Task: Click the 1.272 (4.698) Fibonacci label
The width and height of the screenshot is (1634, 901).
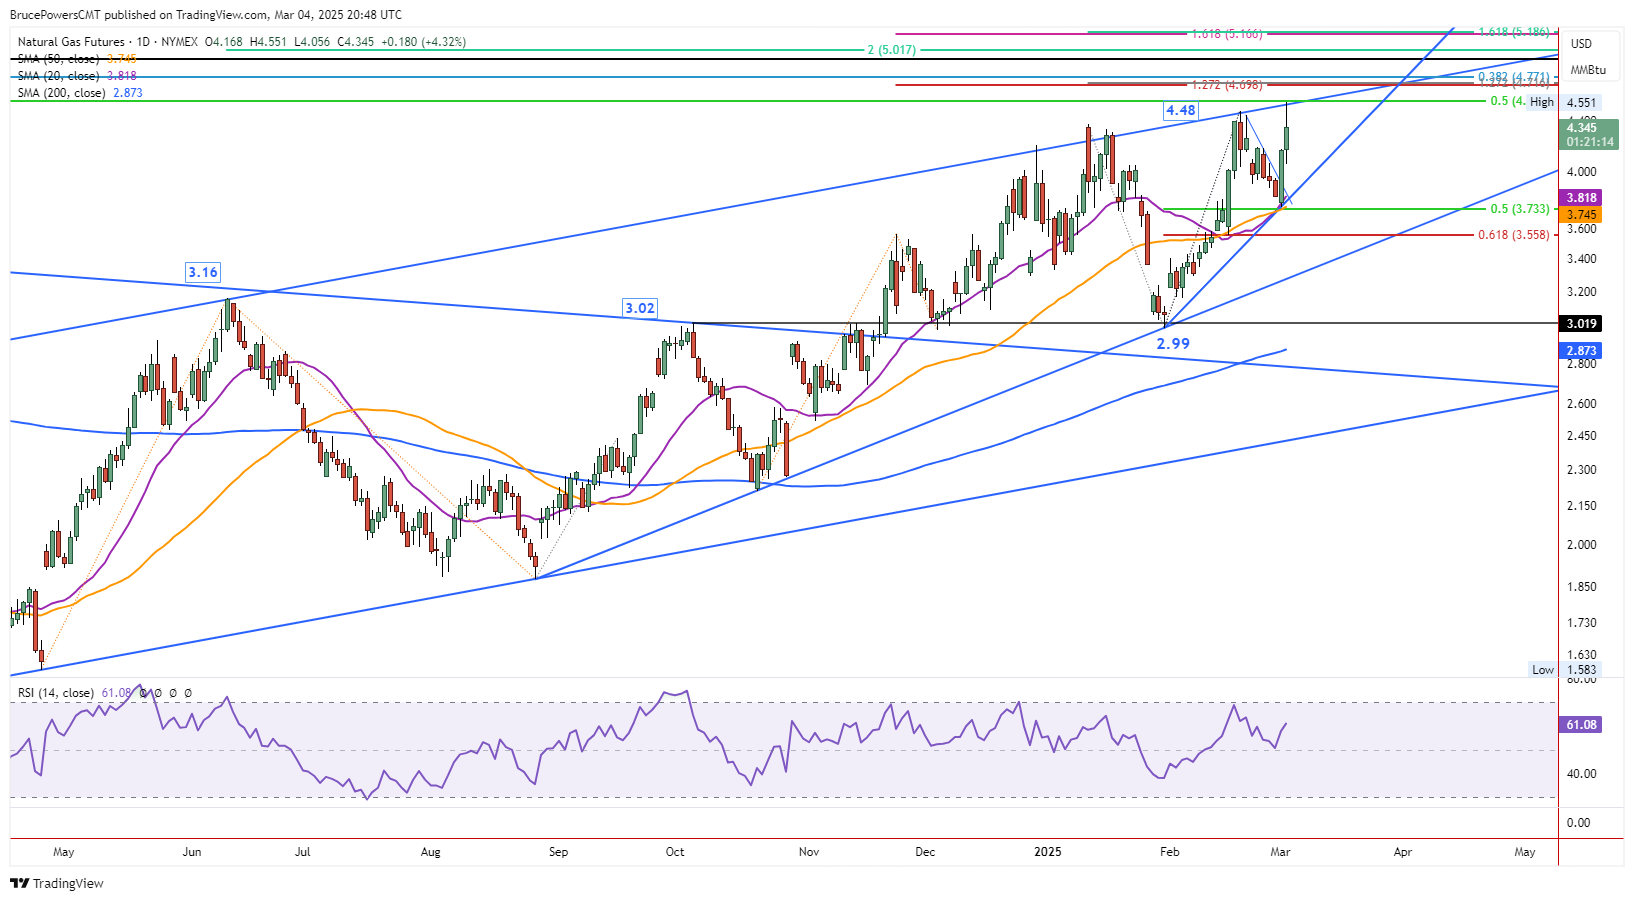Action: pos(1227,85)
